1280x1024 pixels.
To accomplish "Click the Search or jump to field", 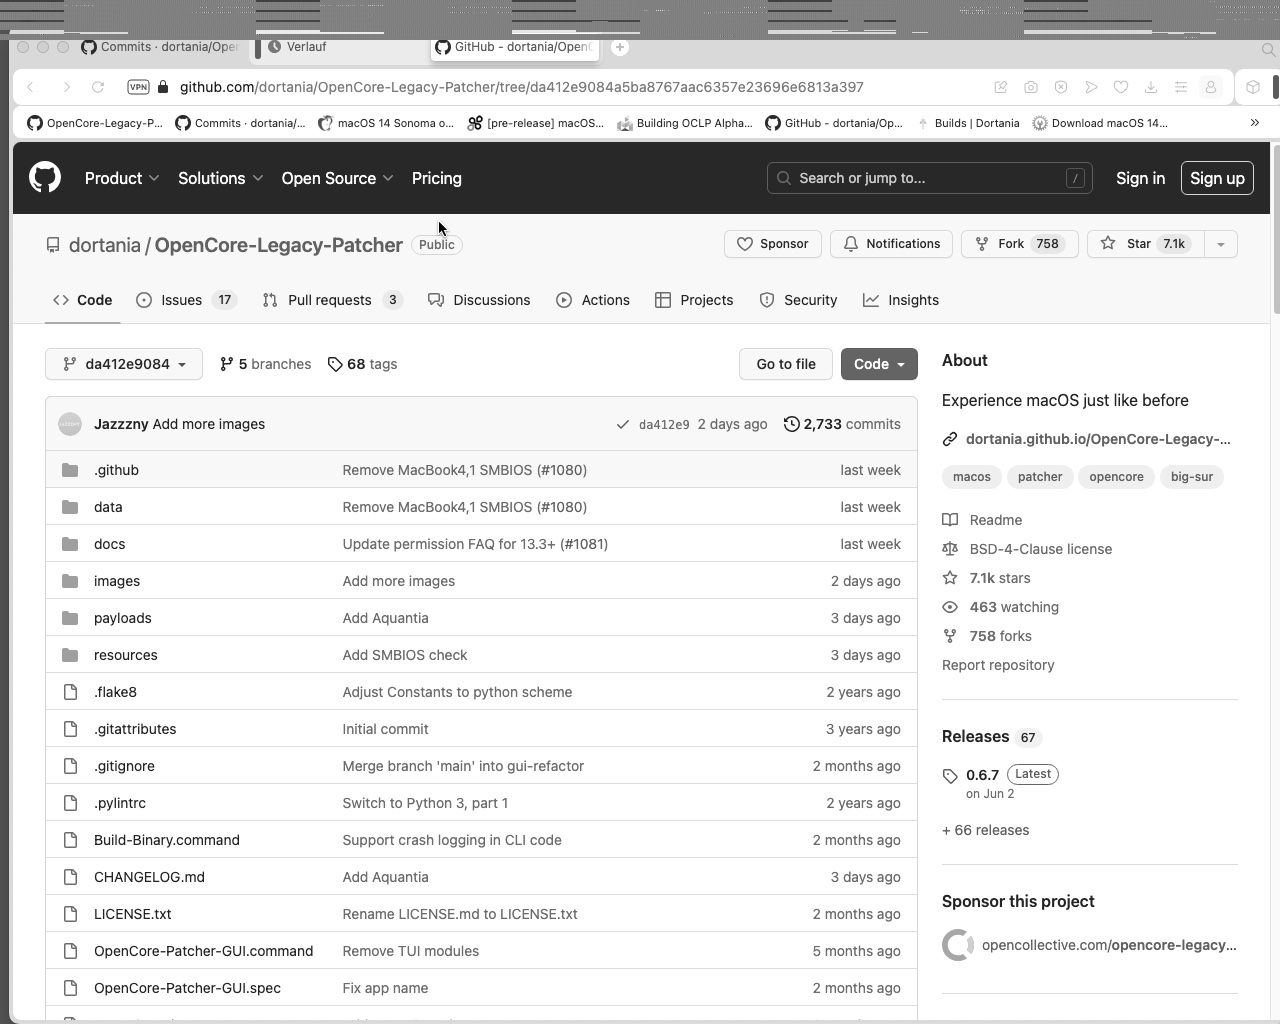I will click(x=930, y=178).
